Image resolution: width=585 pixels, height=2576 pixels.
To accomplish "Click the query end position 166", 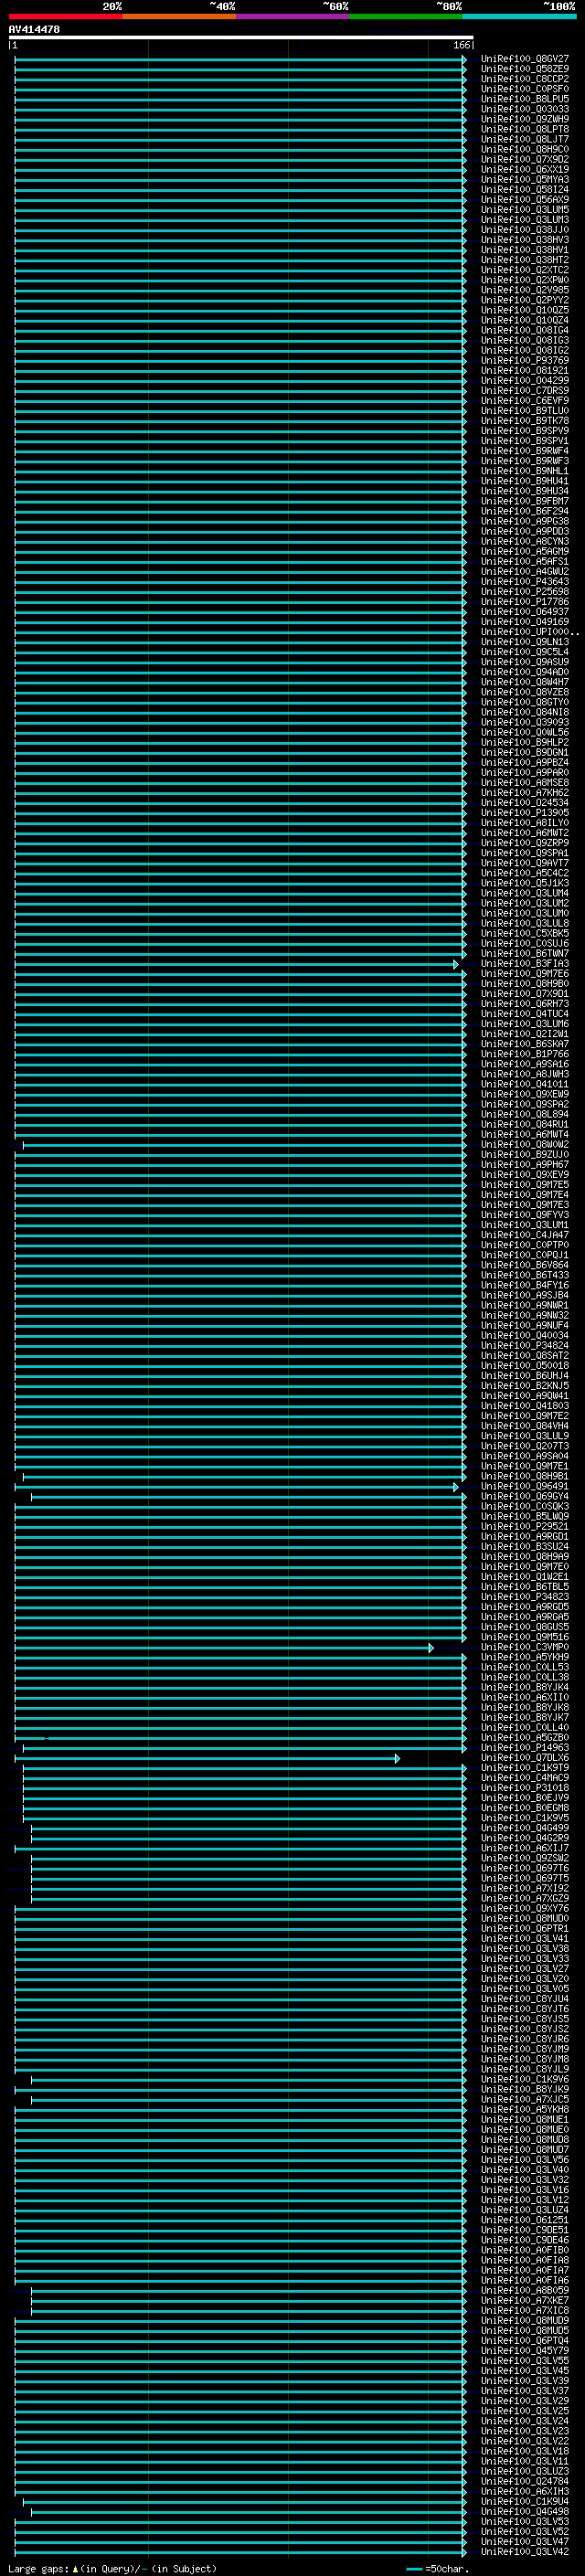I will point(461,45).
